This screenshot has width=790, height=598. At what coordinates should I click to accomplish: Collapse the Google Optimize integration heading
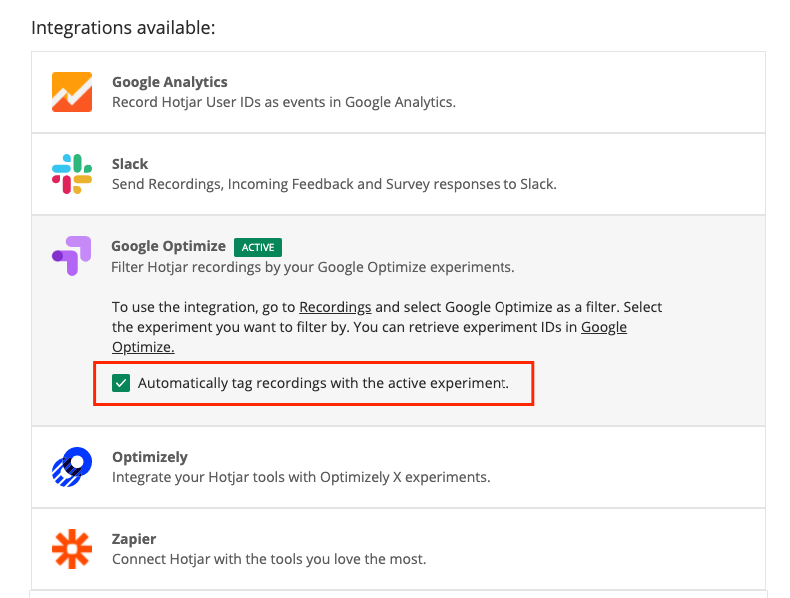tap(168, 246)
